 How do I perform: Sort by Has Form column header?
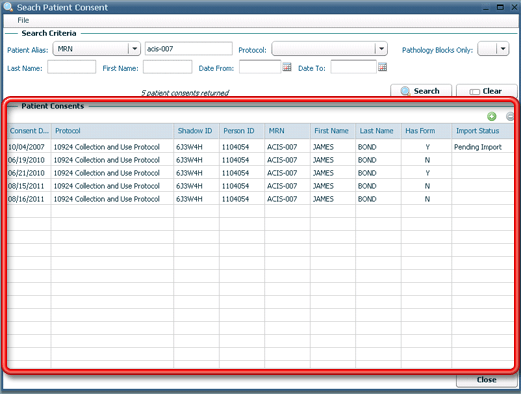point(426,131)
